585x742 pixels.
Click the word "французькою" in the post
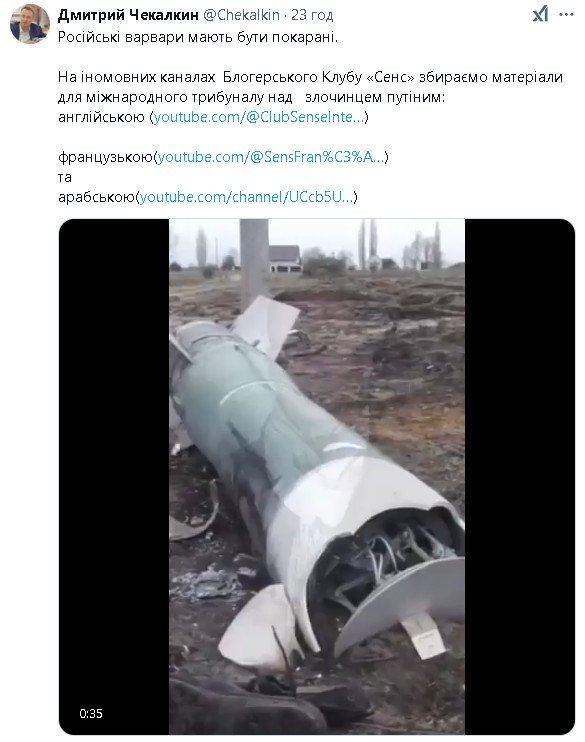click(106, 157)
